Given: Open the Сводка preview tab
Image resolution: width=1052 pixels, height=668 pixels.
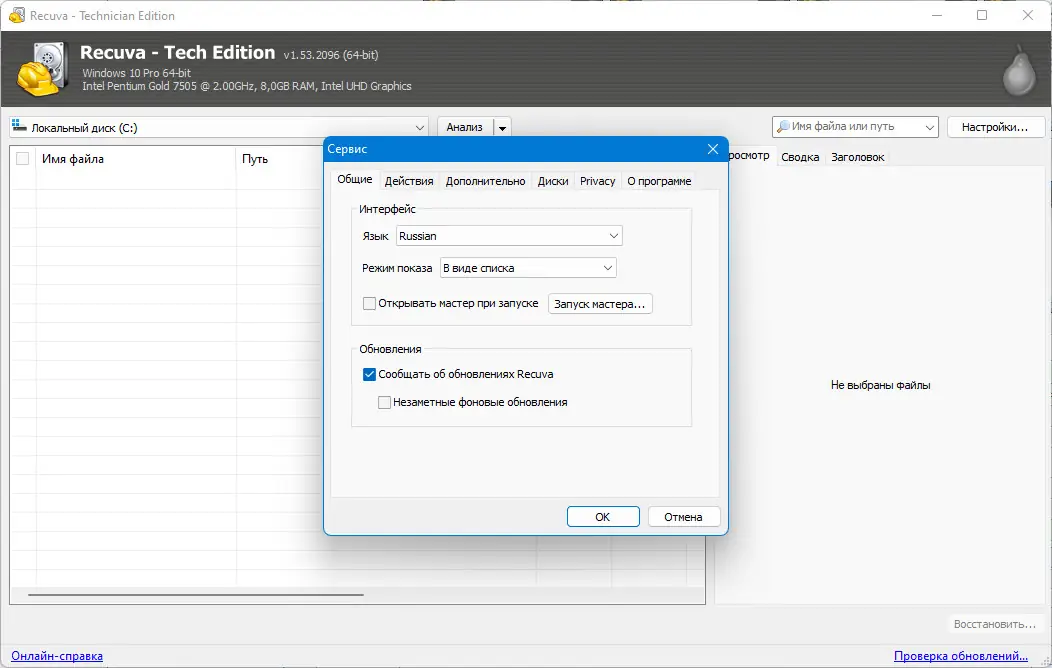Looking at the screenshot, I should tap(800, 157).
